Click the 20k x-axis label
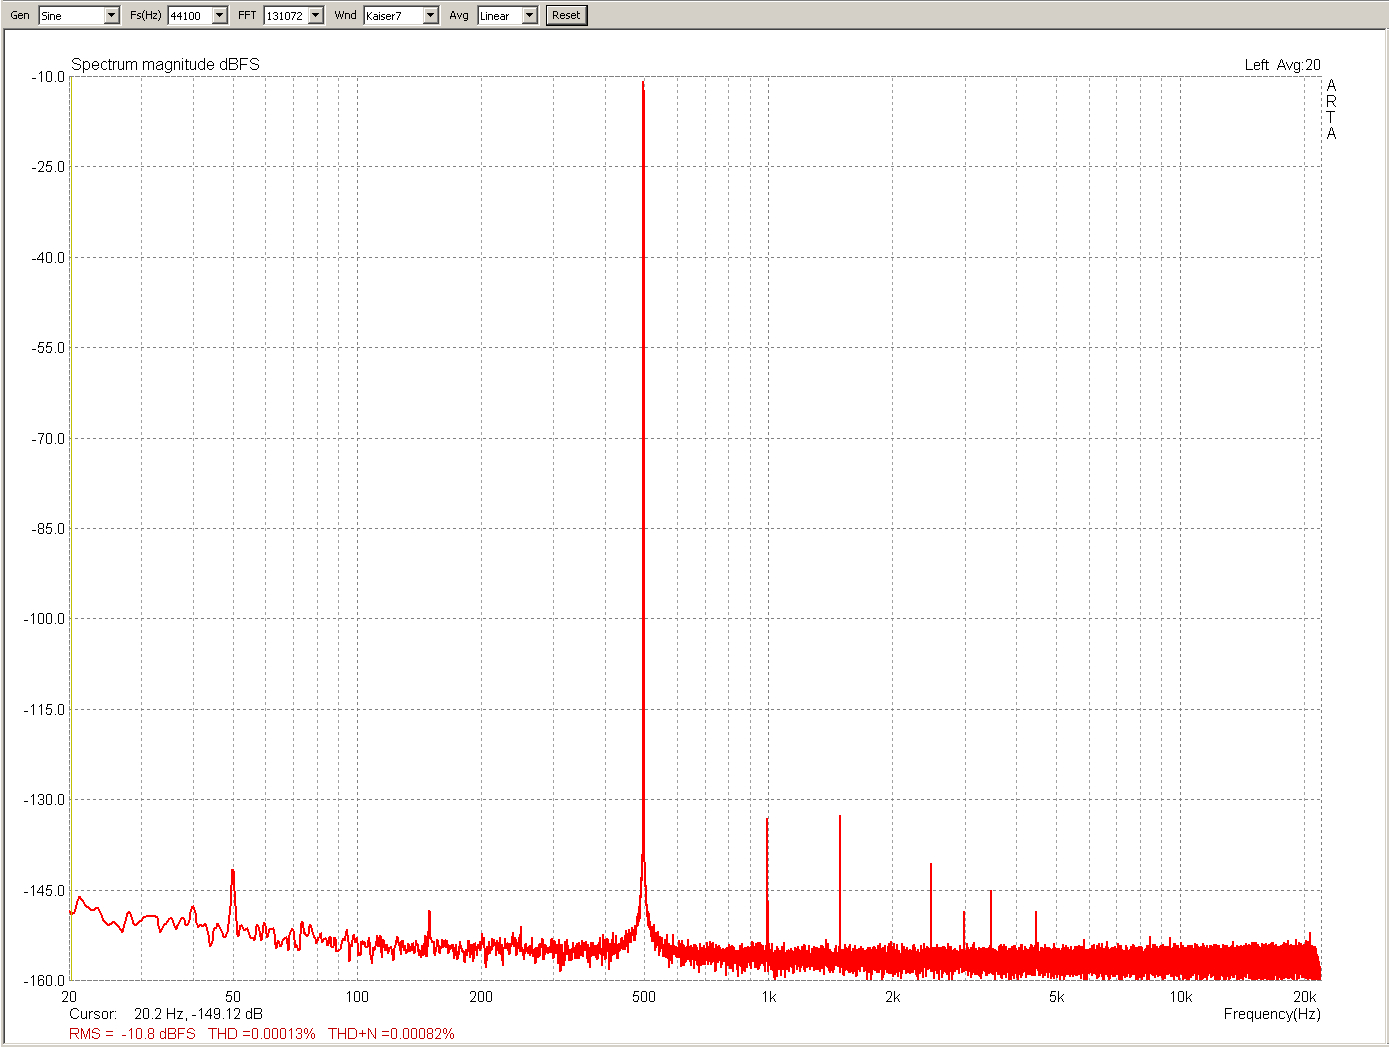The width and height of the screenshot is (1389, 1047). [x=1305, y=997]
